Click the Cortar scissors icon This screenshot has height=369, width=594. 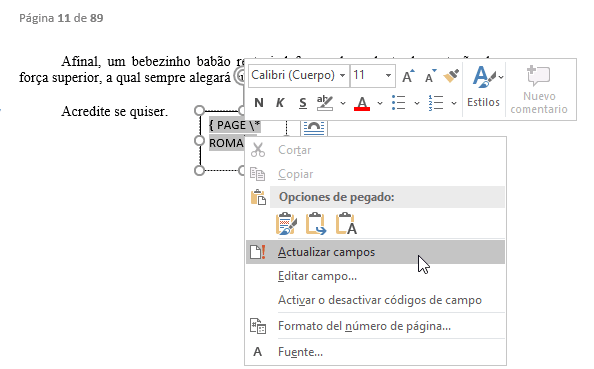258,150
